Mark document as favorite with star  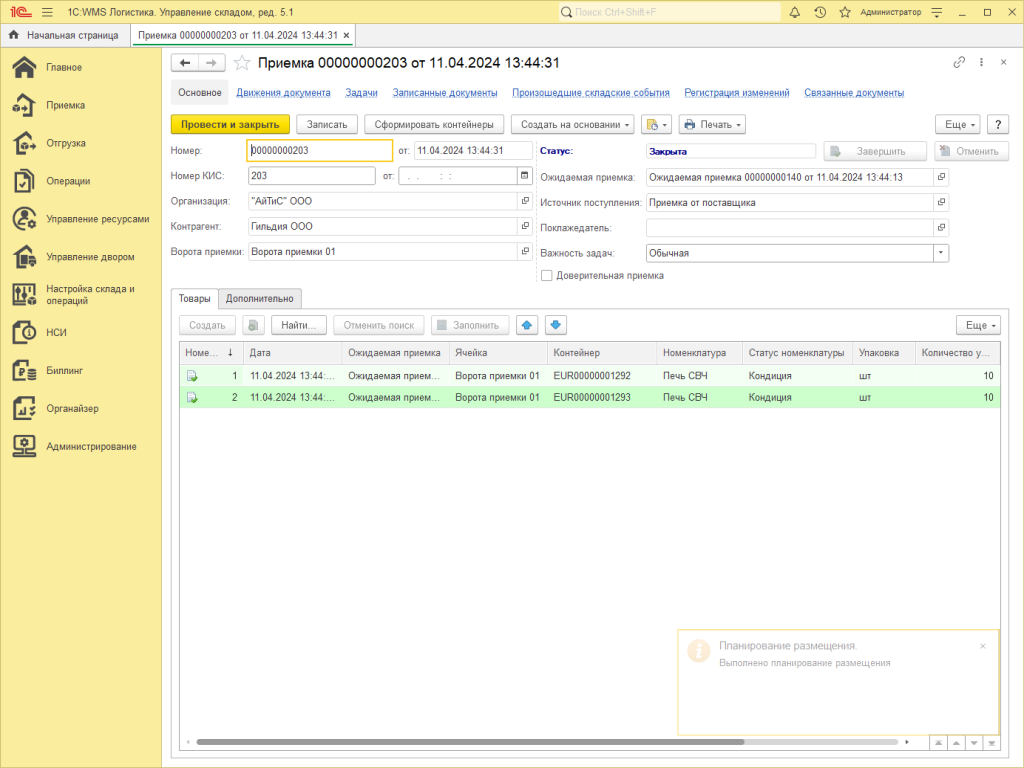[x=241, y=62]
